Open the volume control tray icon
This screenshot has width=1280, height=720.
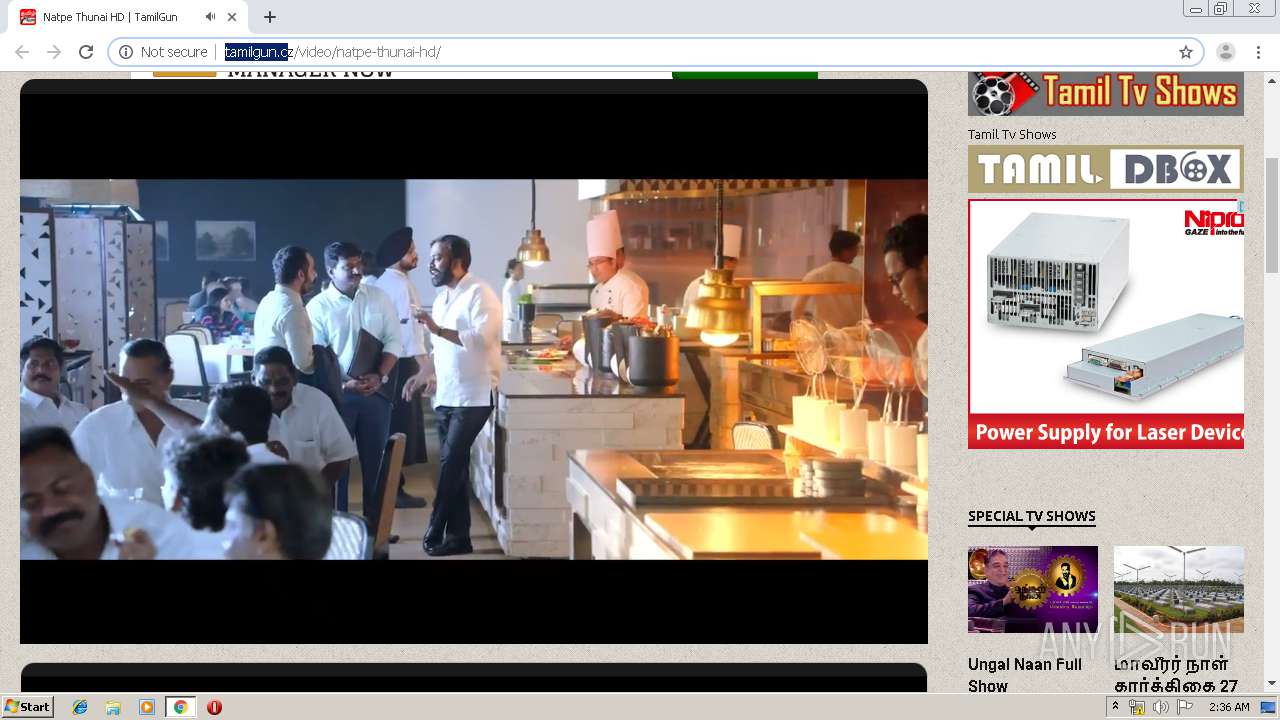(x=1160, y=707)
